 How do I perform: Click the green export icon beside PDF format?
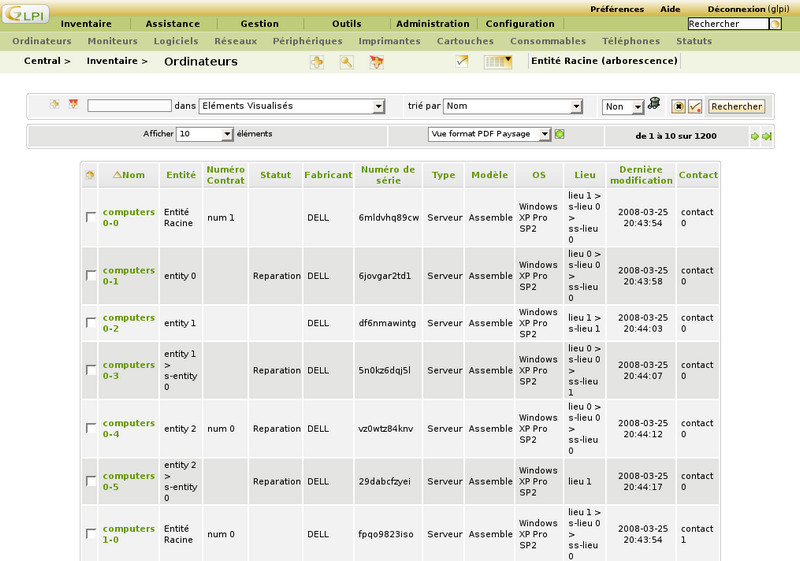tap(560, 134)
